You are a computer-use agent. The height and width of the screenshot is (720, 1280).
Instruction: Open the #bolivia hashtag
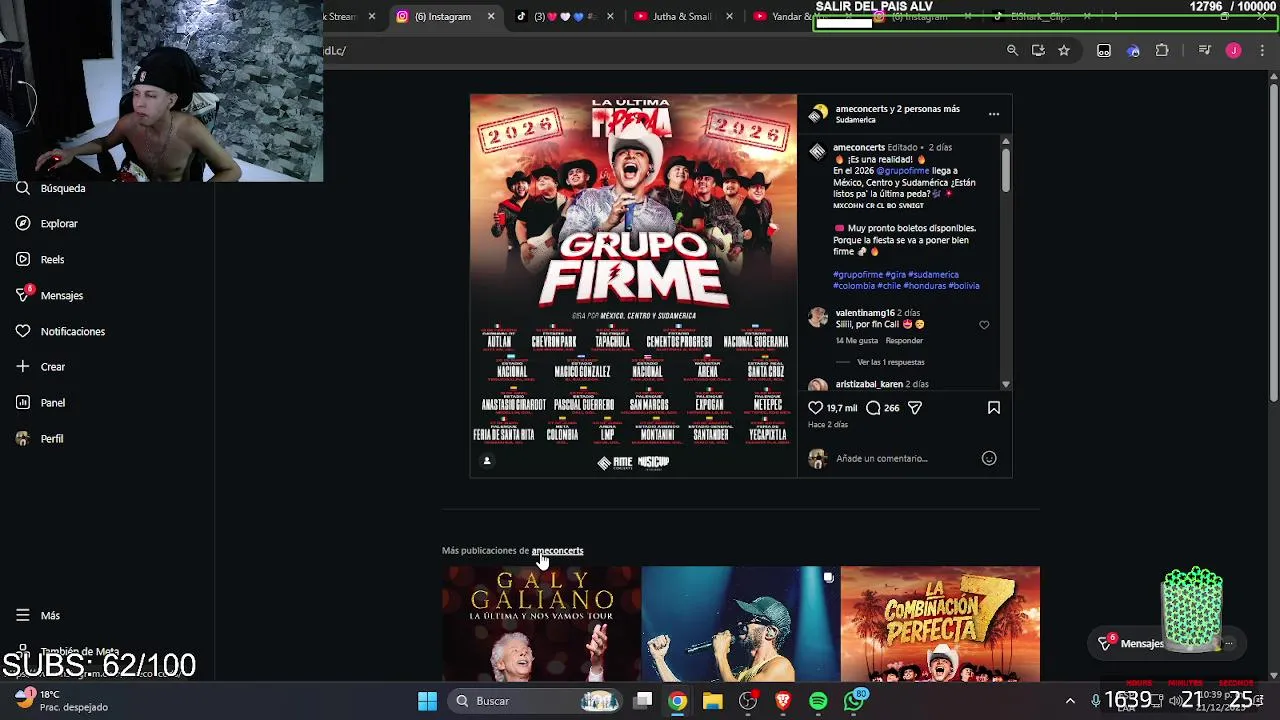pos(964,286)
